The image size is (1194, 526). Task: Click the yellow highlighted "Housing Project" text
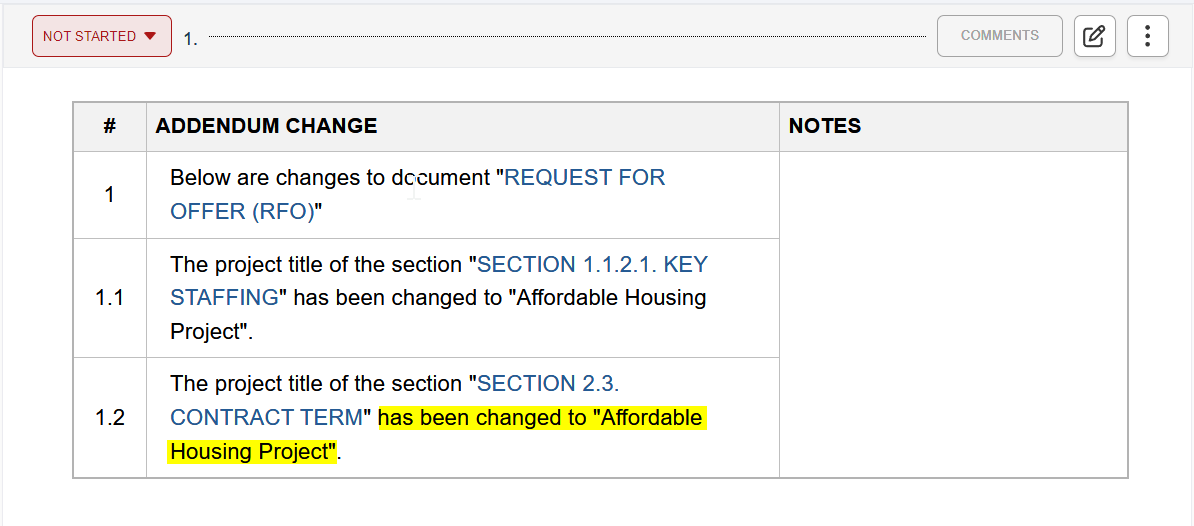(252, 451)
